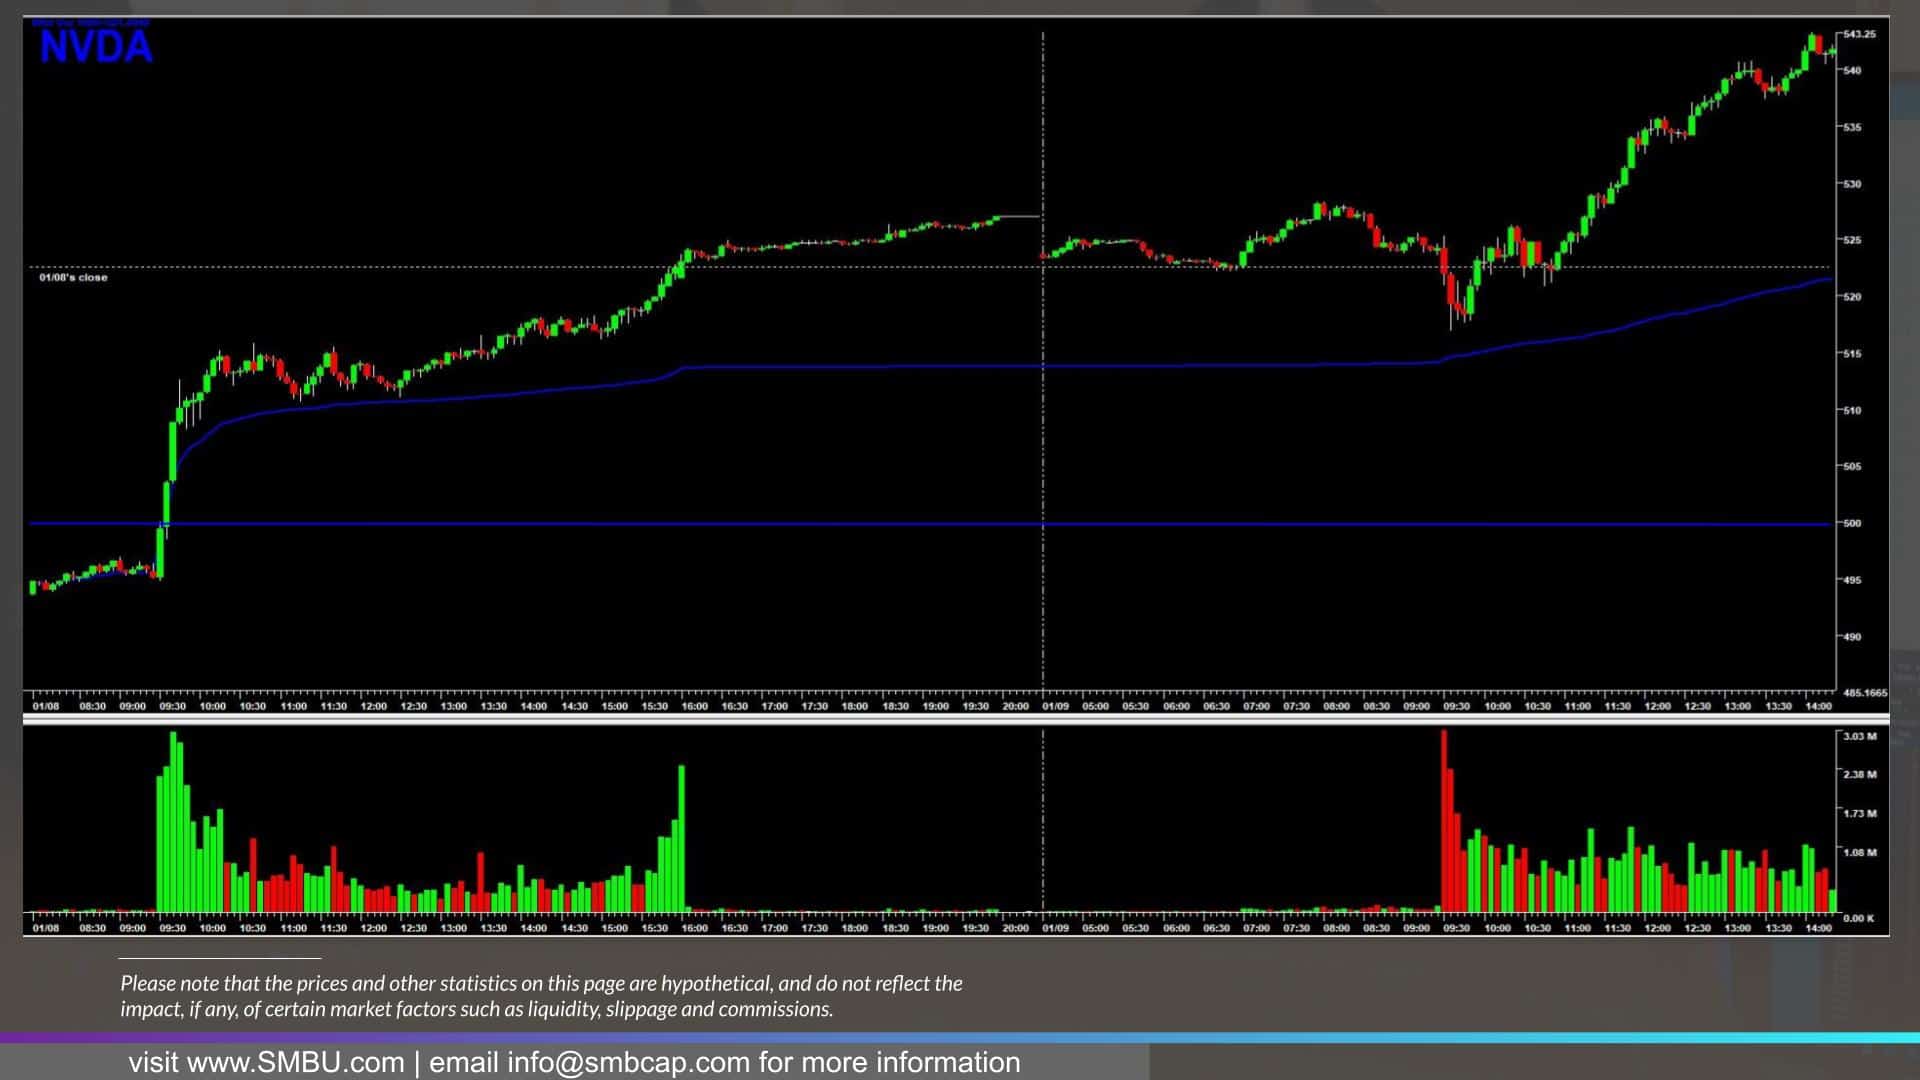Click the divider between price and volume panes

pyautogui.click(x=956, y=718)
